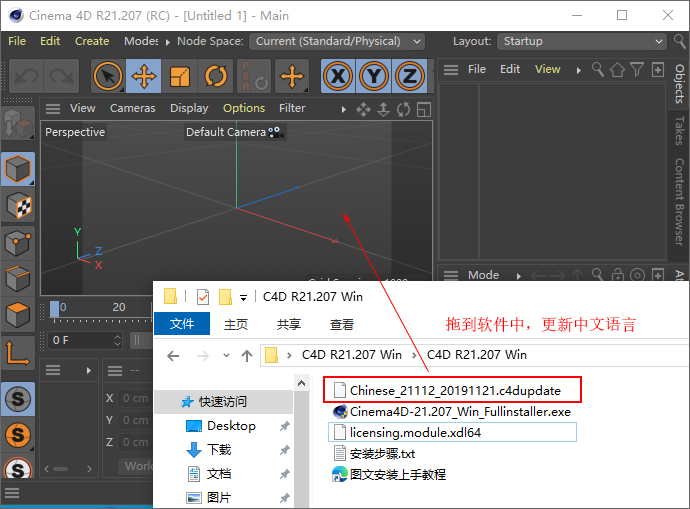Viewport: 690px width, 509px height.
Task: Click the PSR reset icon
Action: tap(254, 77)
